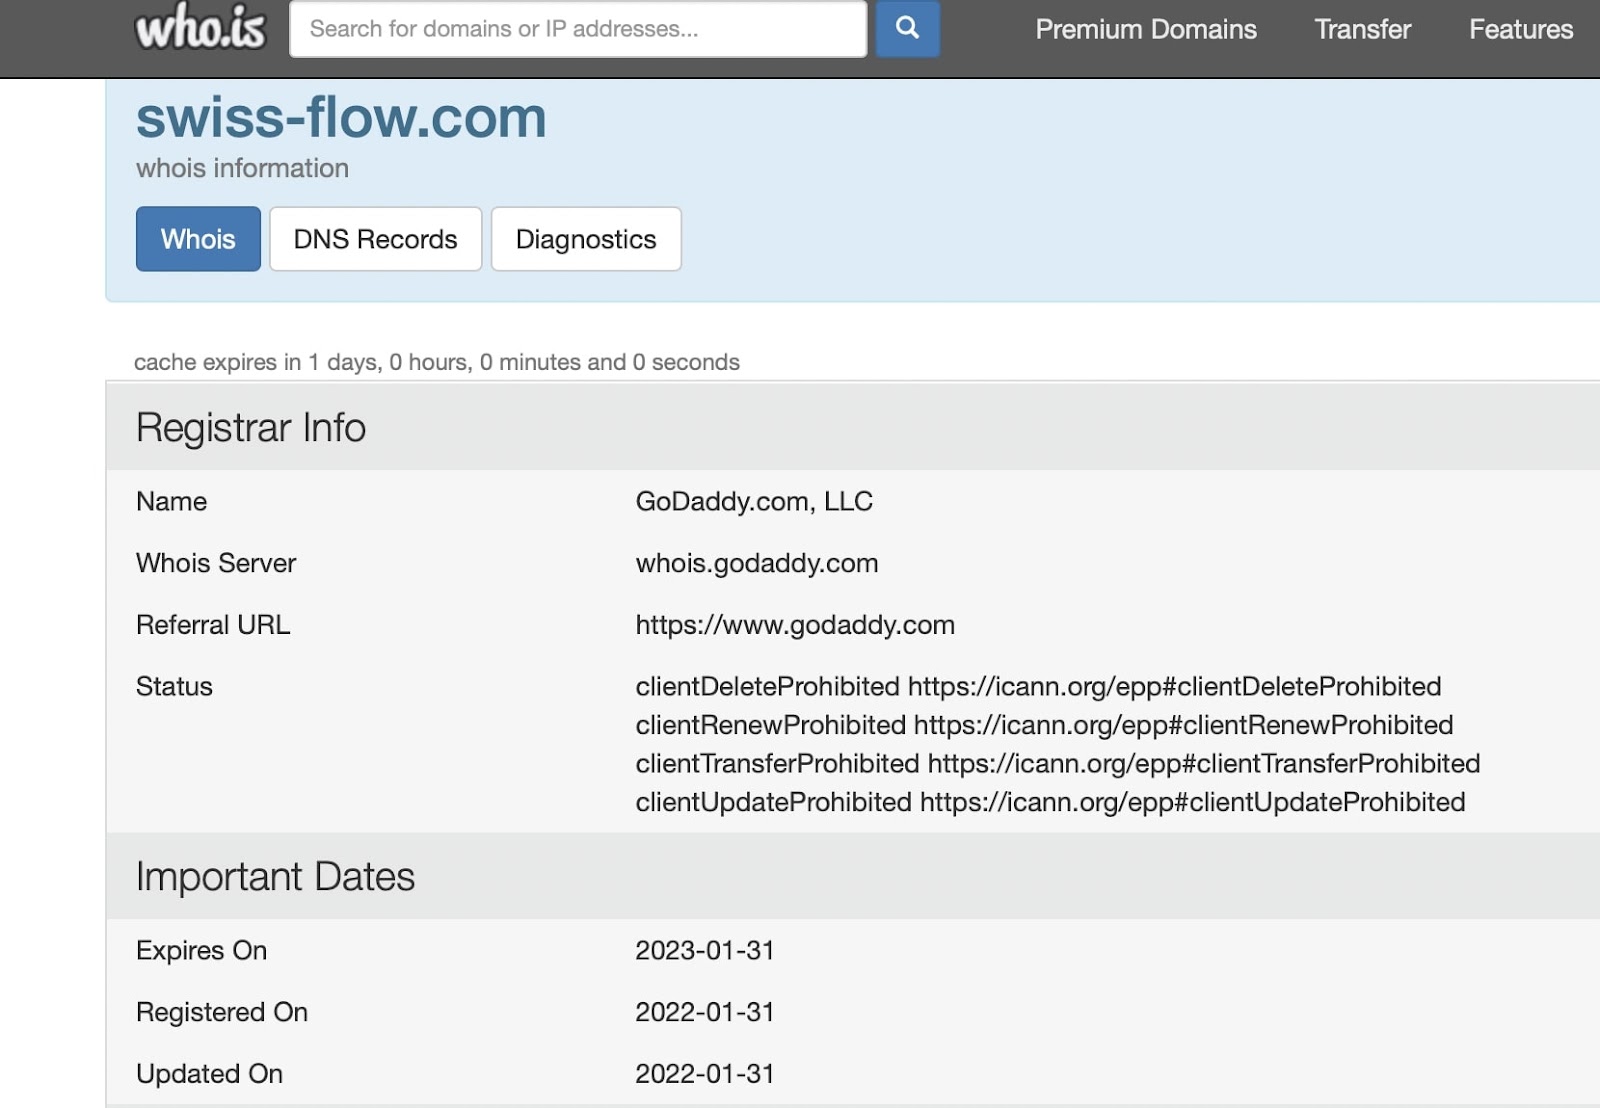Click the 'Referral URL' row label
The image size is (1600, 1108).
click(x=213, y=625)
